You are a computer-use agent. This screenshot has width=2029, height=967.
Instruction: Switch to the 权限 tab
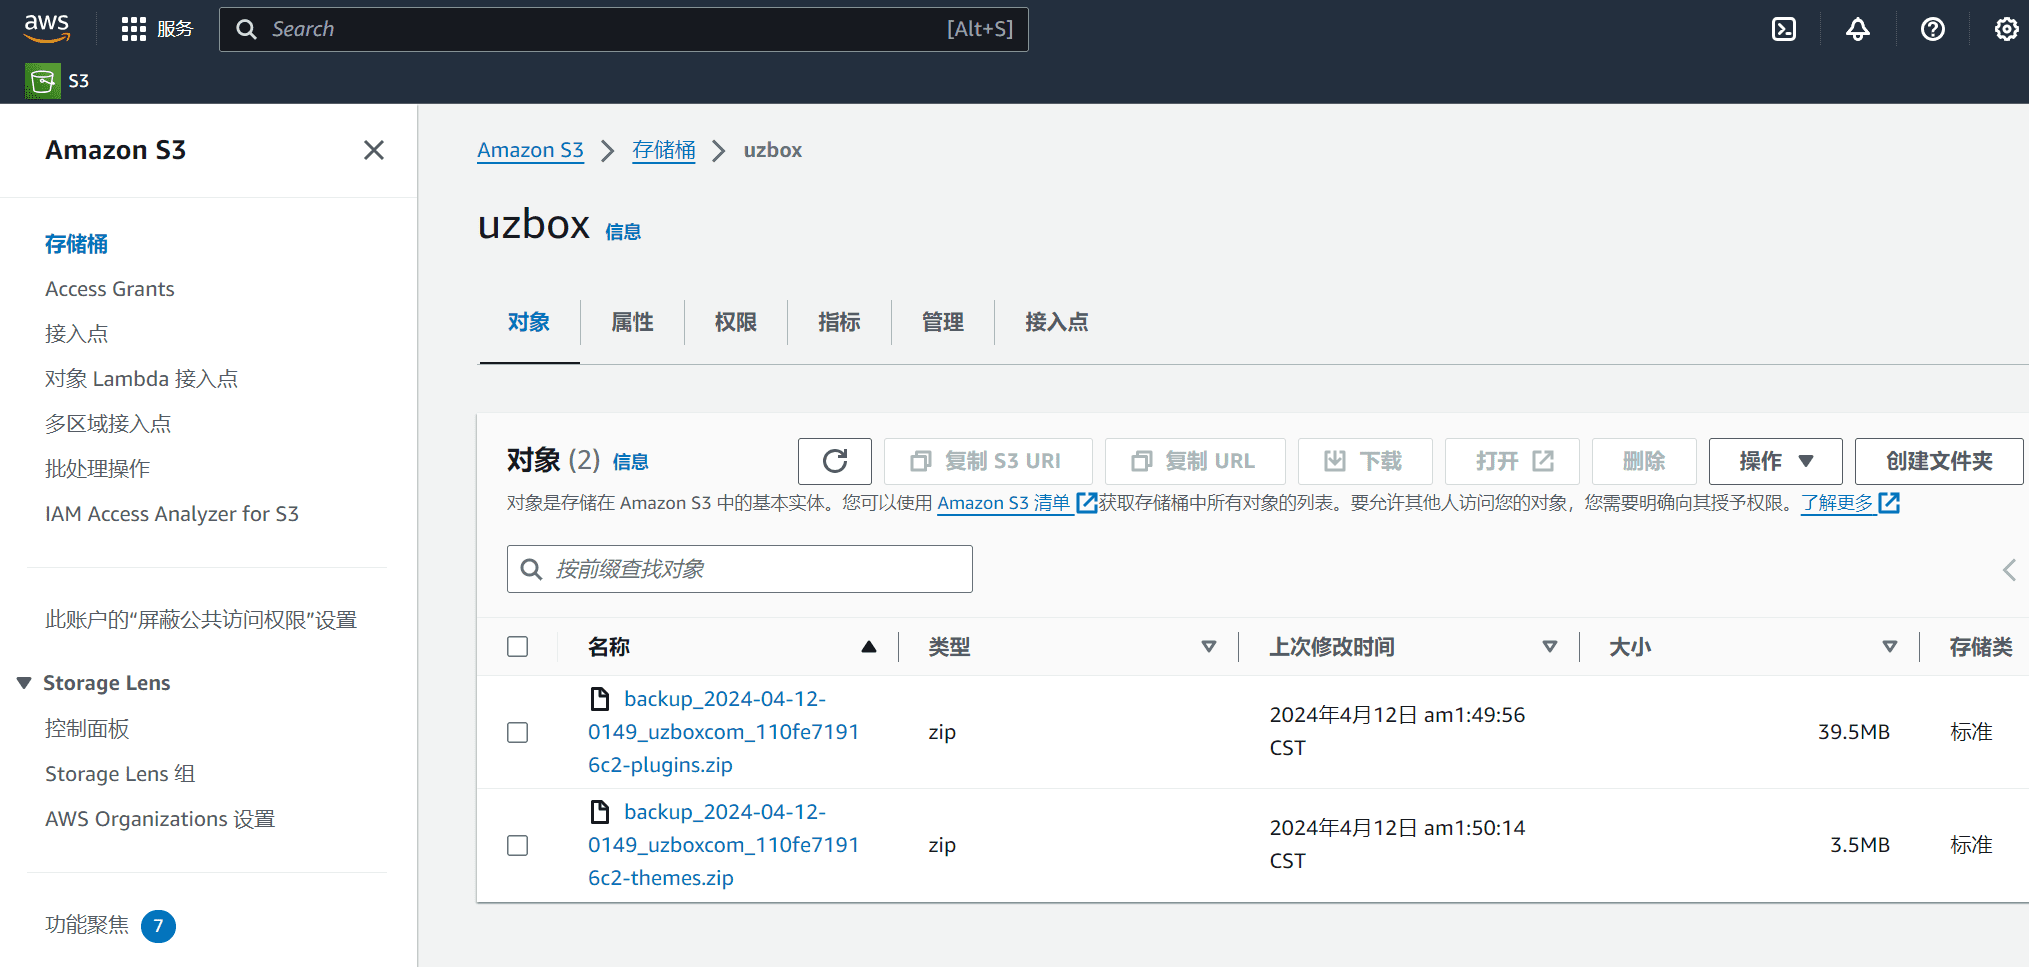click(735, 322)
